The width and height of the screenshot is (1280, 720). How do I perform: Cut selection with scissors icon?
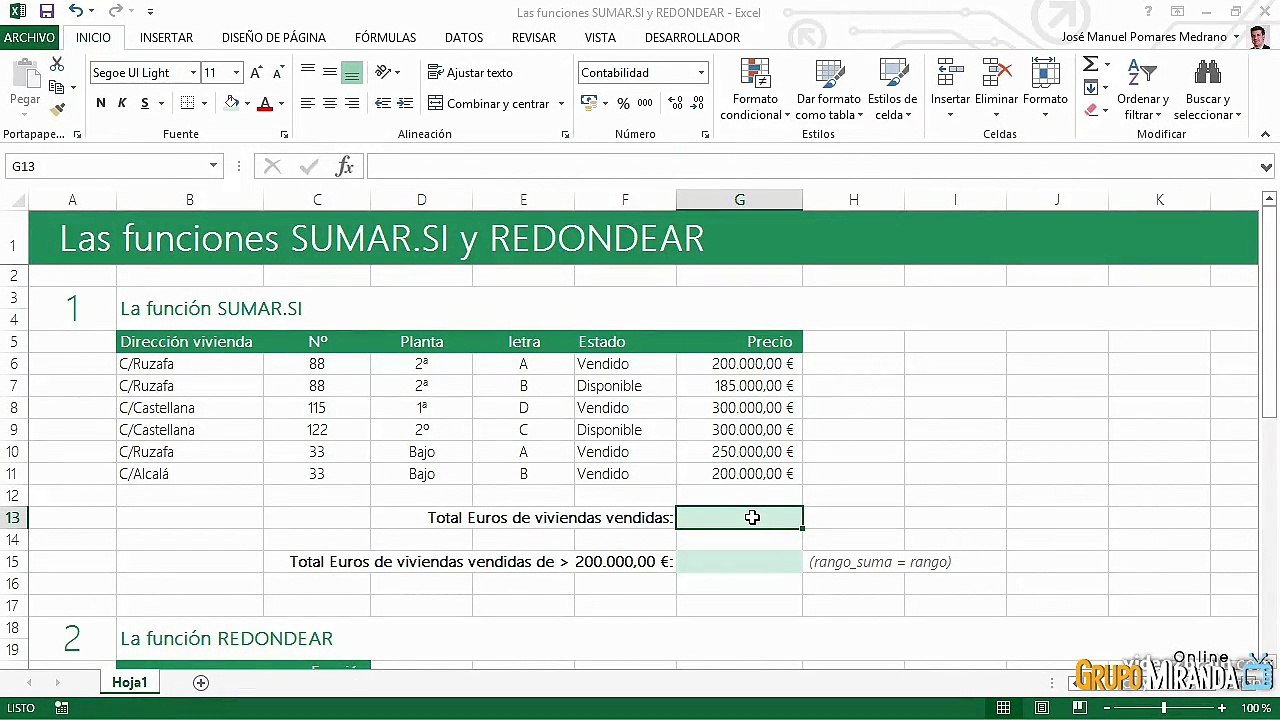(57, 64)
